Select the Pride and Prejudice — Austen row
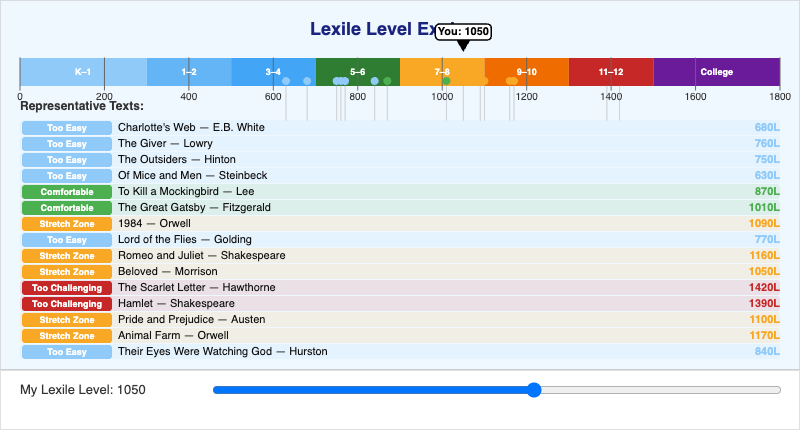 [401, 319]
